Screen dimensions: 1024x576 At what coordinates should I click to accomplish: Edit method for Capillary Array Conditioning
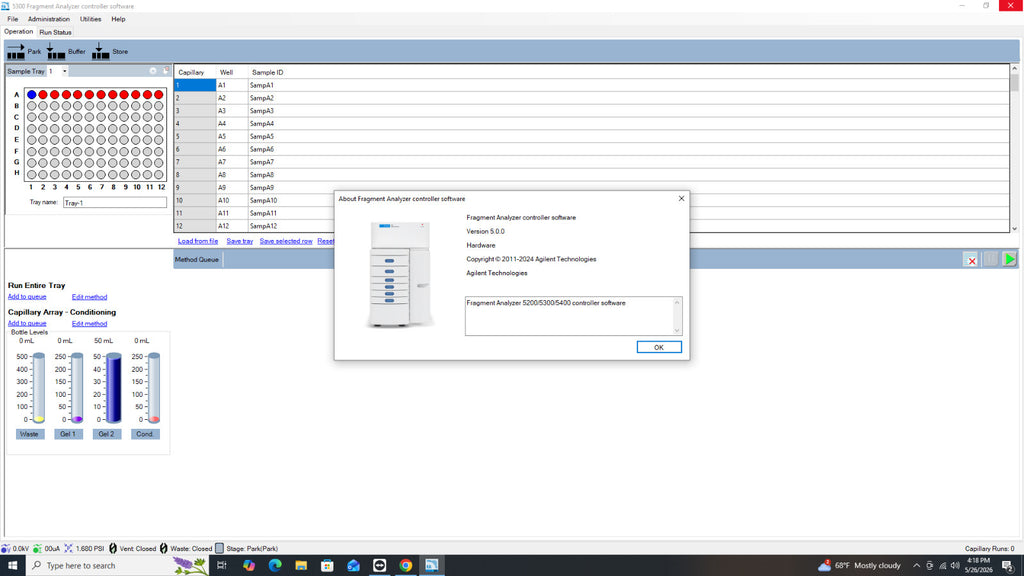click(x=89, y=324)
